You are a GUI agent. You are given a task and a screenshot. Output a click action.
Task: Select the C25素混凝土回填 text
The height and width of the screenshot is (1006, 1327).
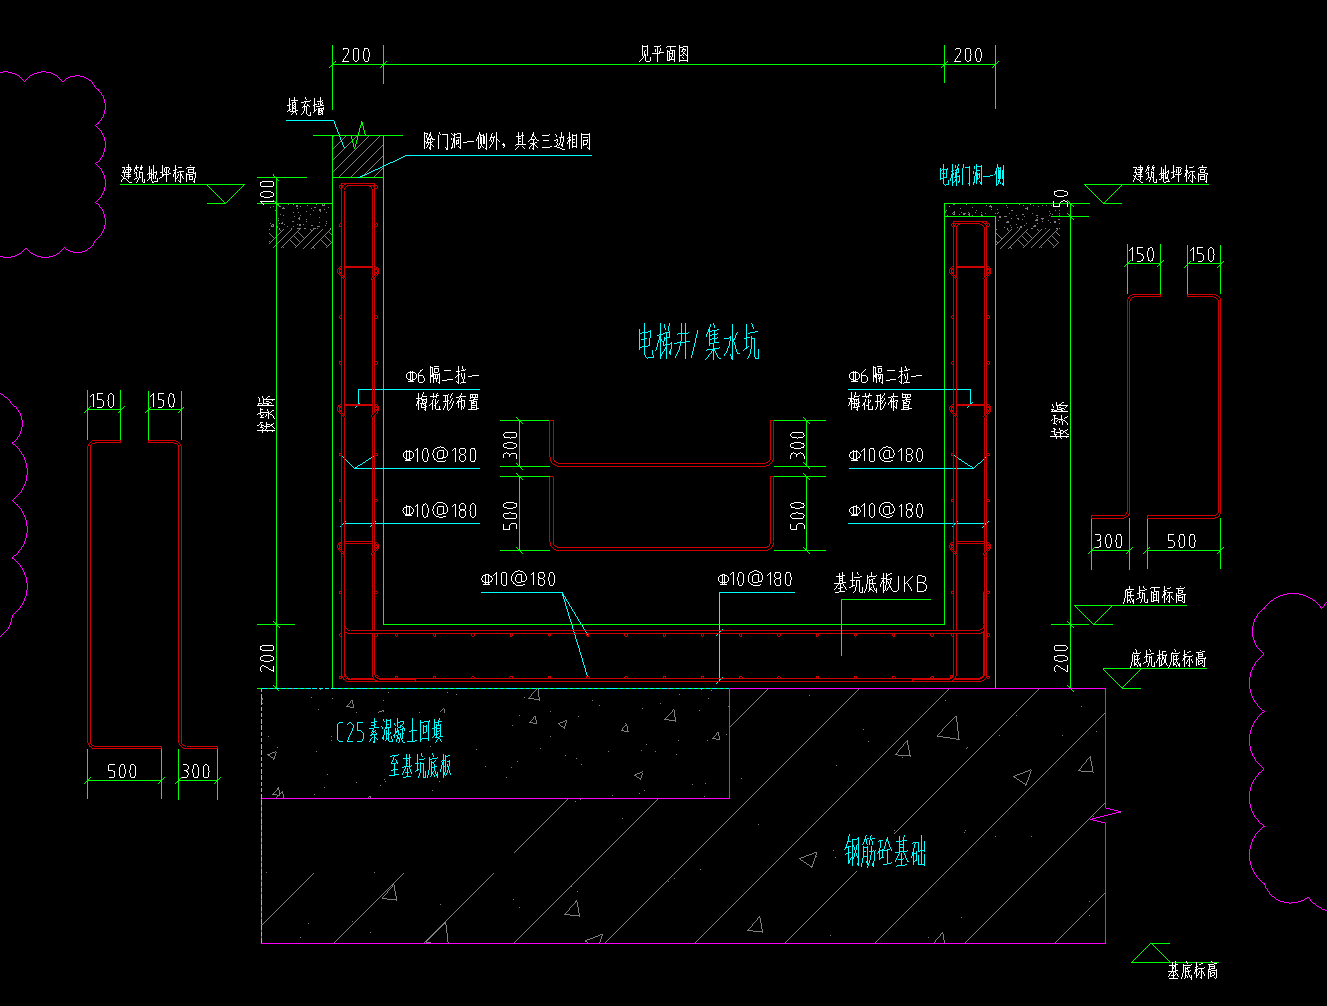390,732
